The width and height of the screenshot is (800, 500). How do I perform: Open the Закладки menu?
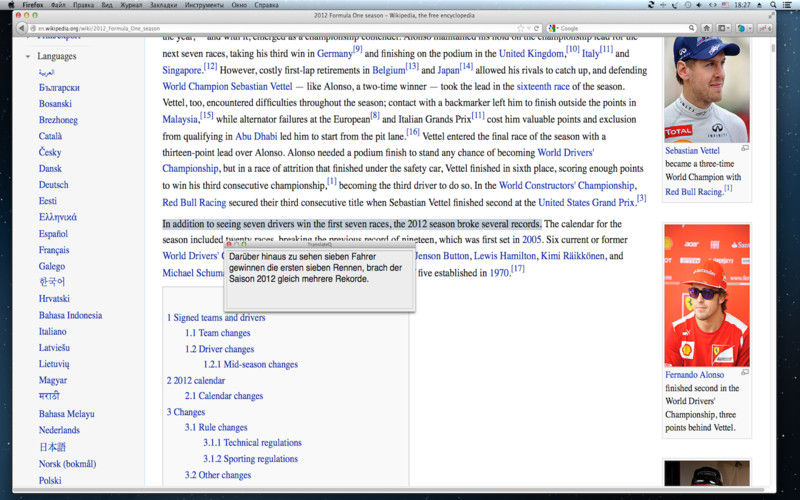point(163,5)
